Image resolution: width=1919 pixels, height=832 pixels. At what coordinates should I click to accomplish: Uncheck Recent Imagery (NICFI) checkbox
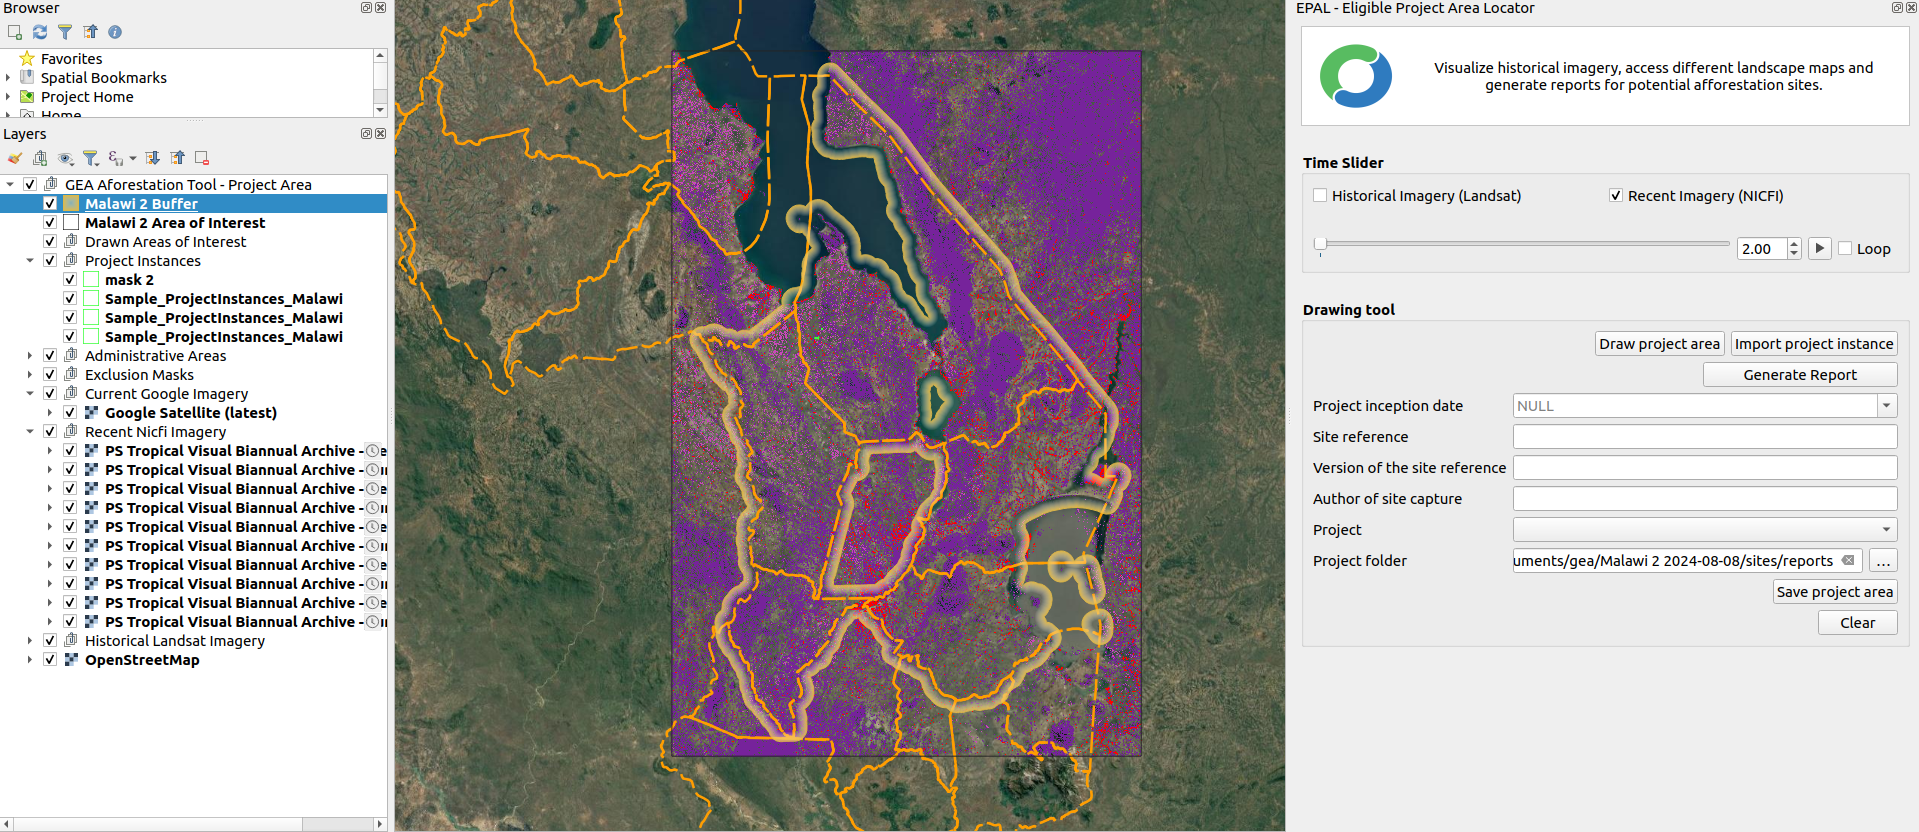[x=1616, y=196]
